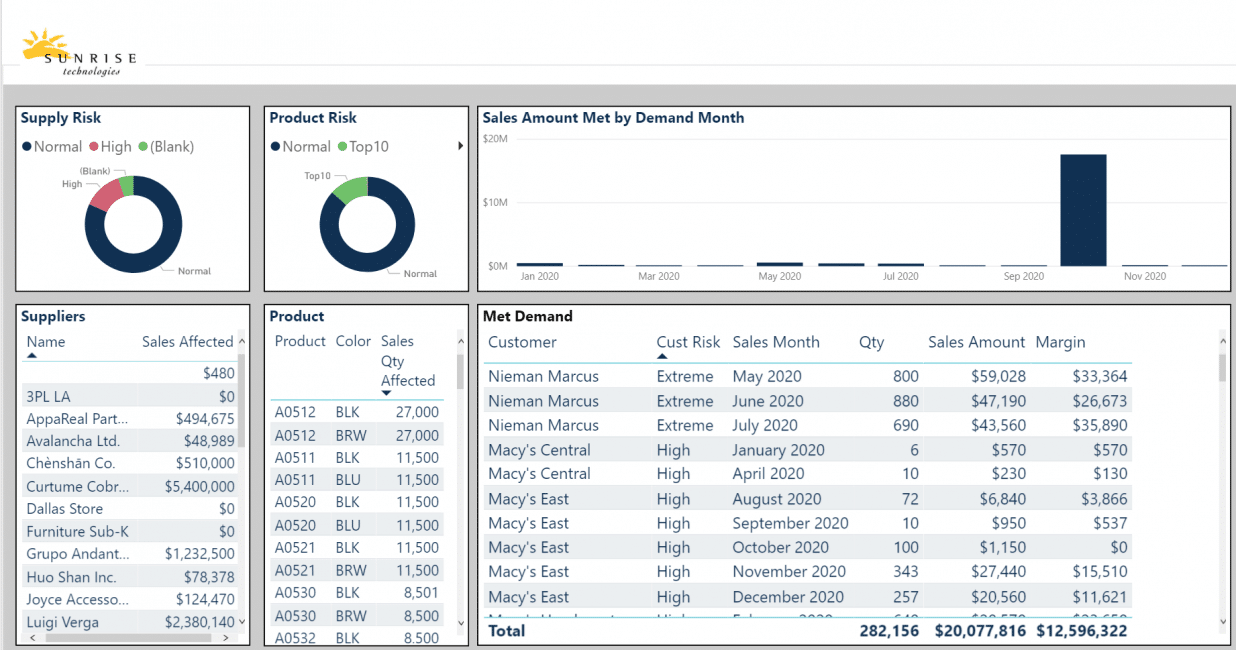The height and width of the screenshot is (650, 1236).
Task: Select High in Supply Risk legend
Action: (111, 146)
